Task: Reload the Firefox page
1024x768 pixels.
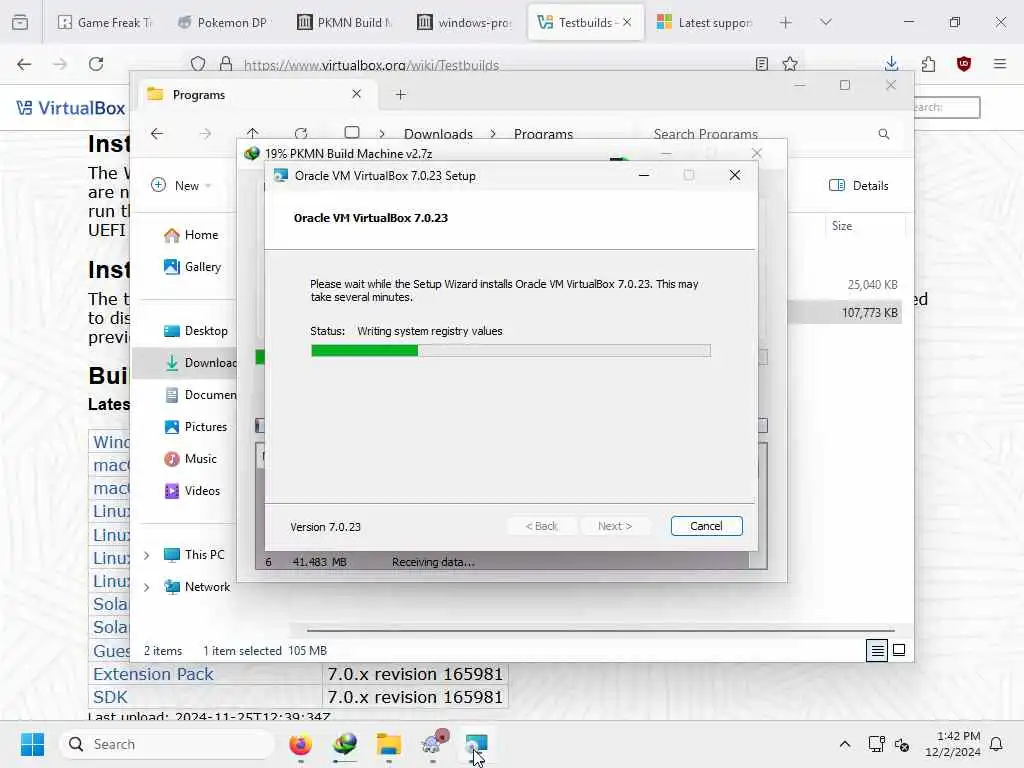Action: tap(96, 64)
